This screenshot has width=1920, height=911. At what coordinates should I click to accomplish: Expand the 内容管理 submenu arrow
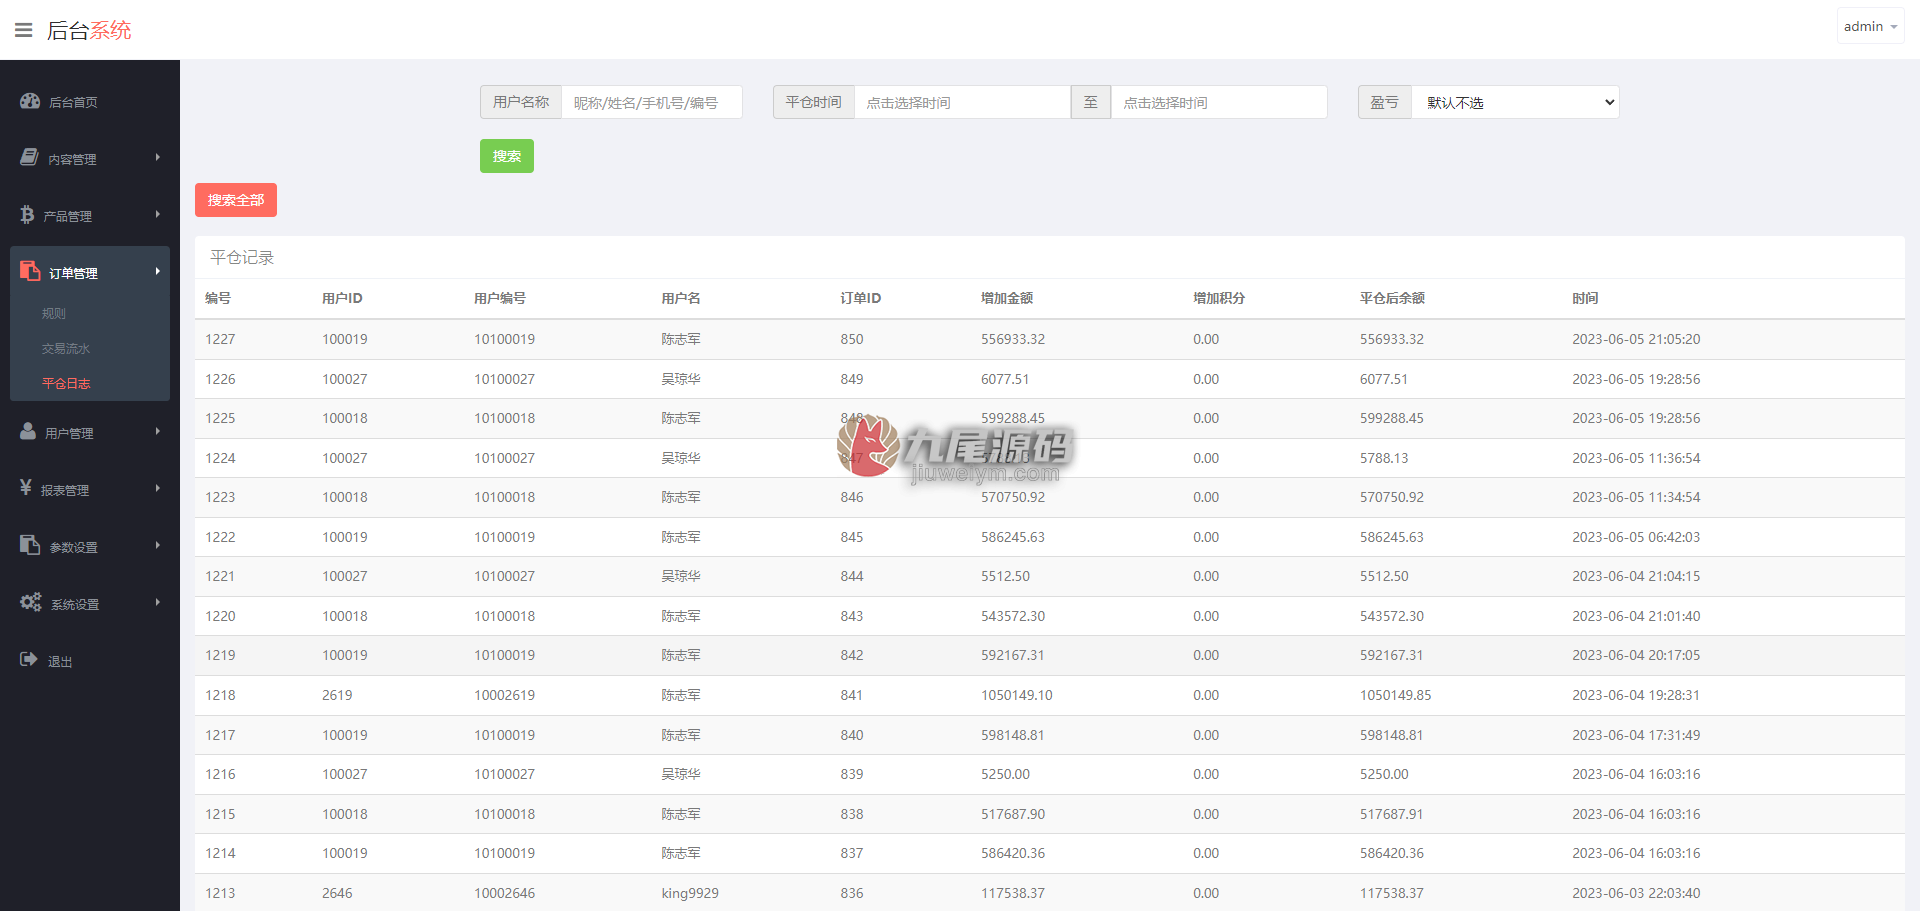pyautogui.click(x=158, y=157)
